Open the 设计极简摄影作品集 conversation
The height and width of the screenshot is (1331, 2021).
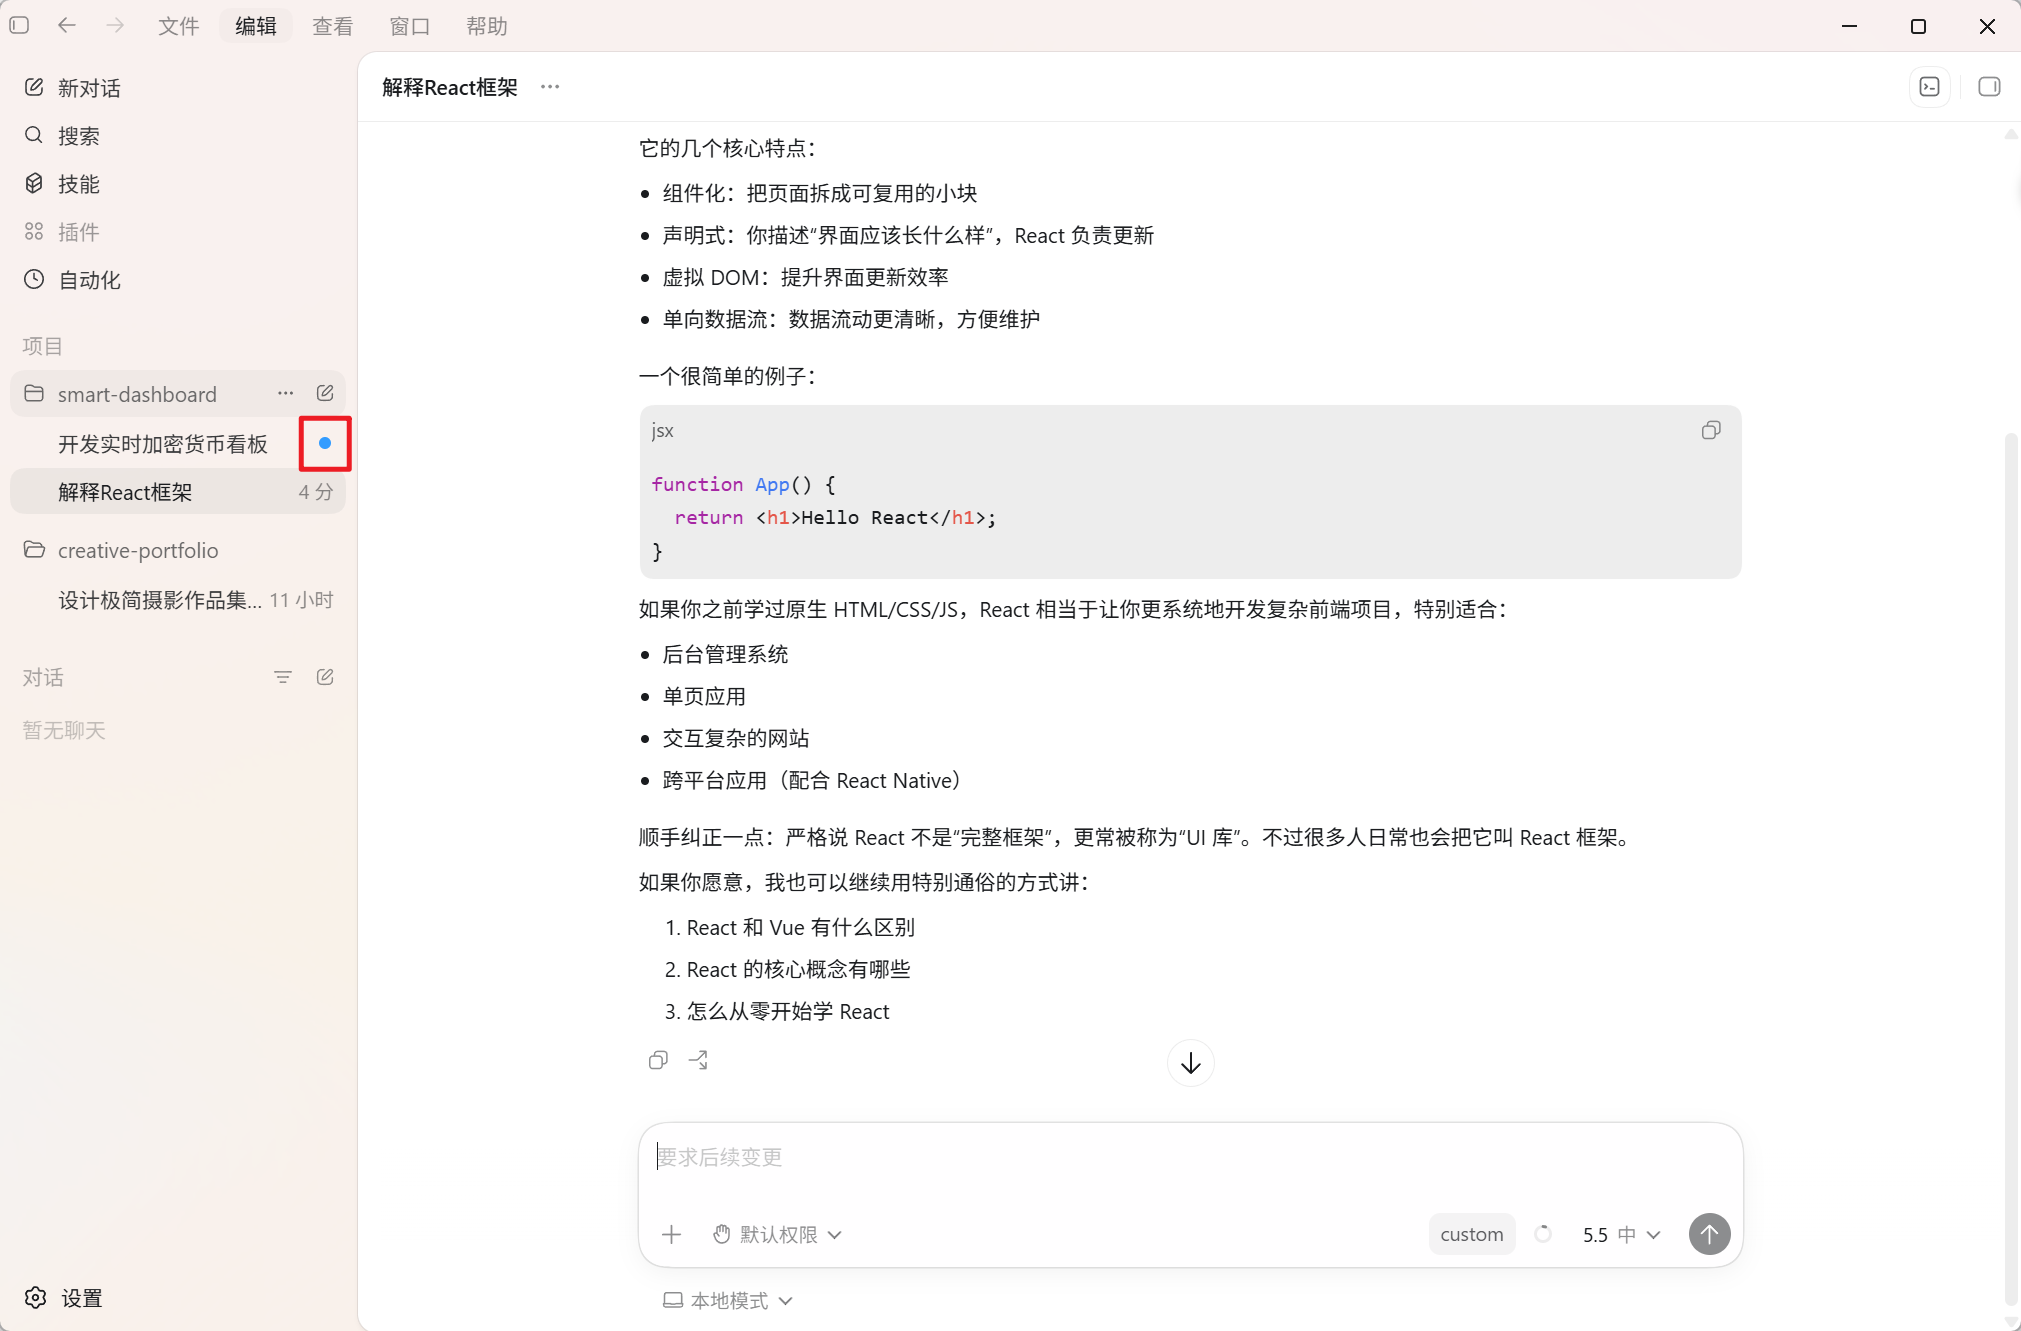click(178, 600)
